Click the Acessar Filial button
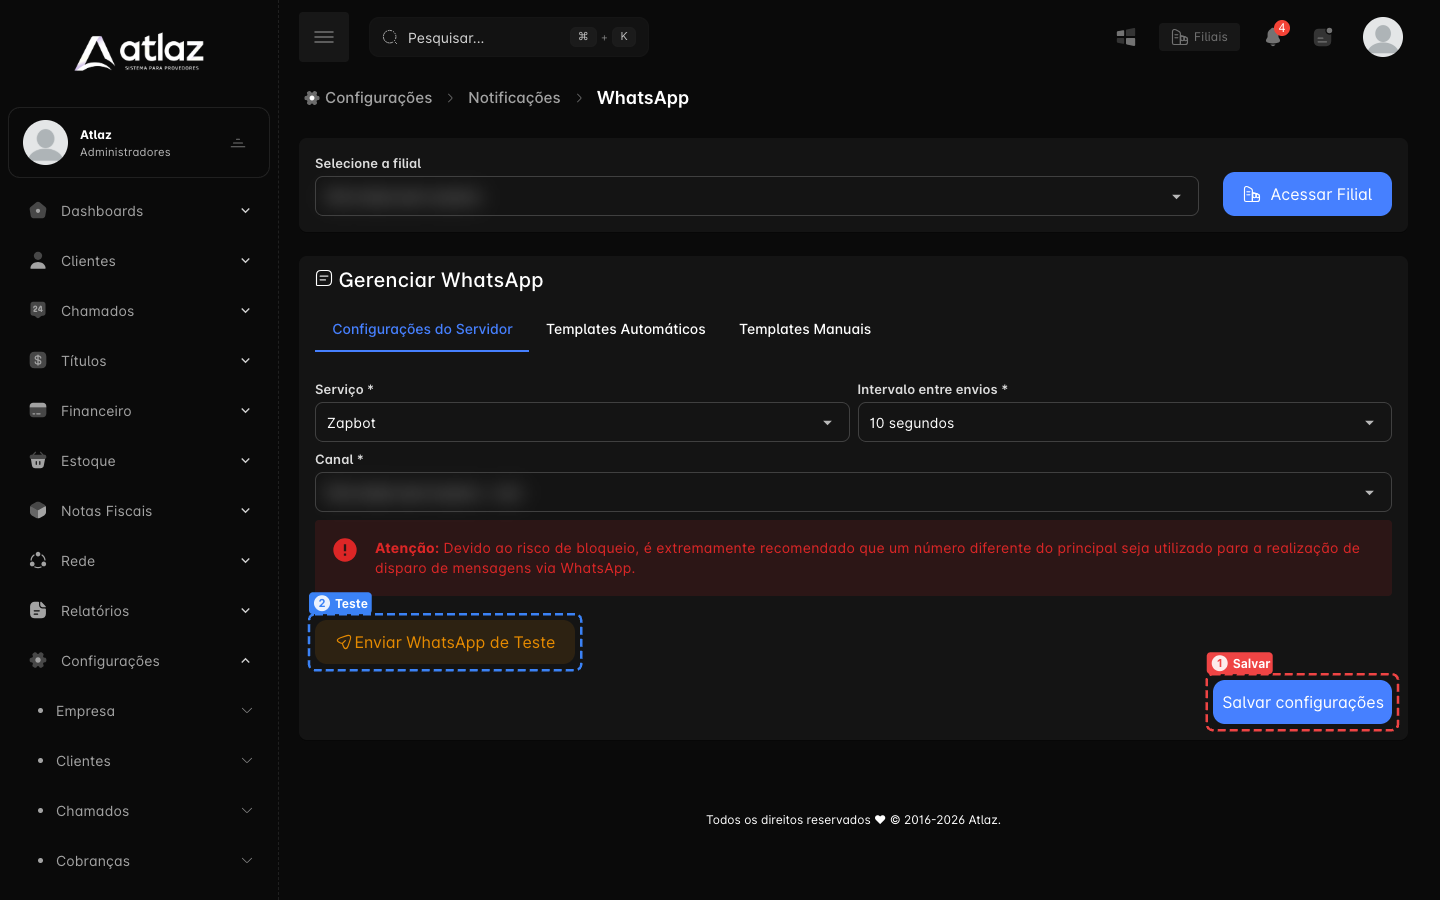The image size is (1440, 900). pos(1307,194)
